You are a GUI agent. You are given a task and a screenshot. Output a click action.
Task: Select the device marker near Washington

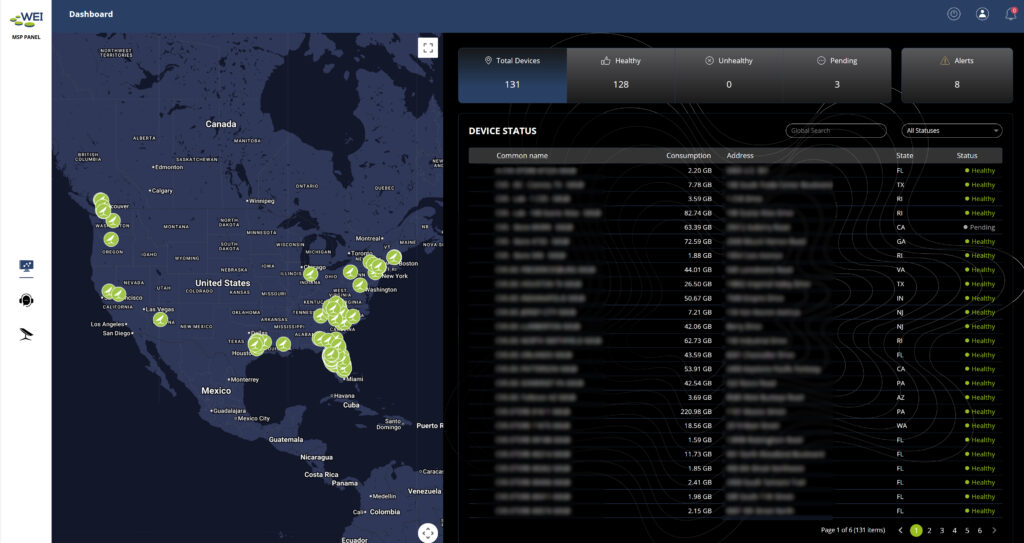(x=360, y=285)
